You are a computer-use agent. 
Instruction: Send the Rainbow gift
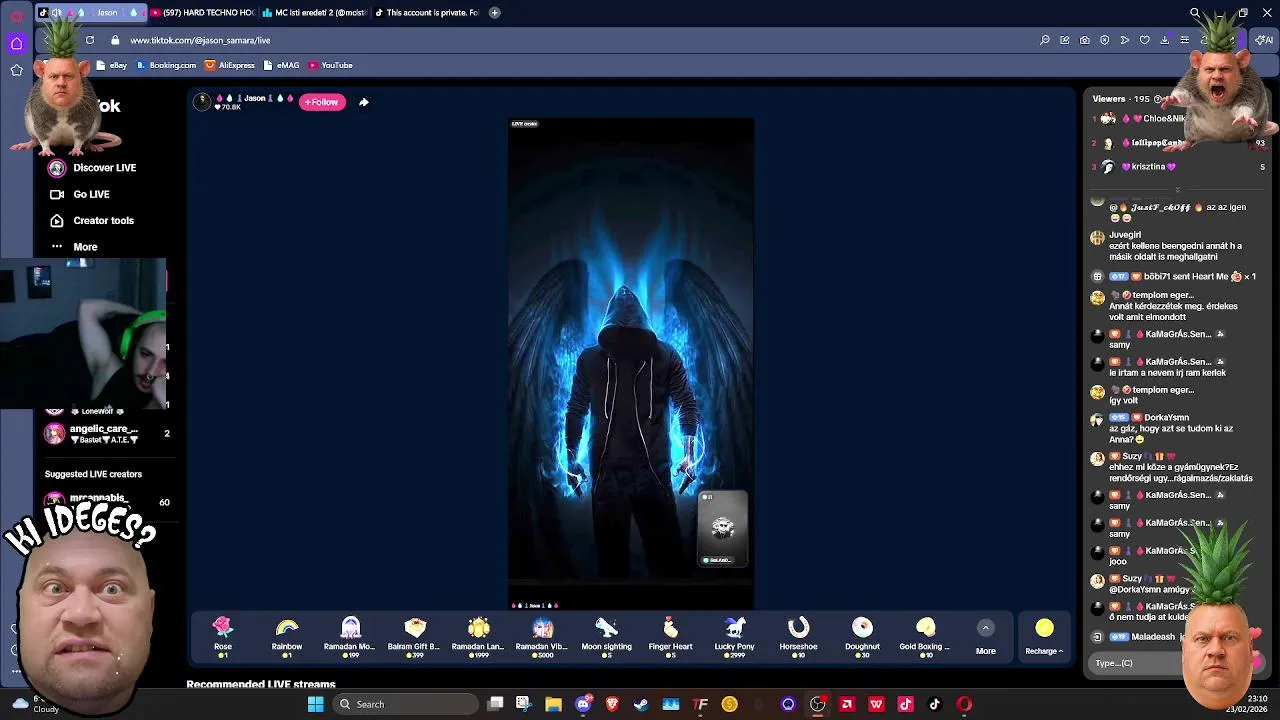click(x=286, y=636)
